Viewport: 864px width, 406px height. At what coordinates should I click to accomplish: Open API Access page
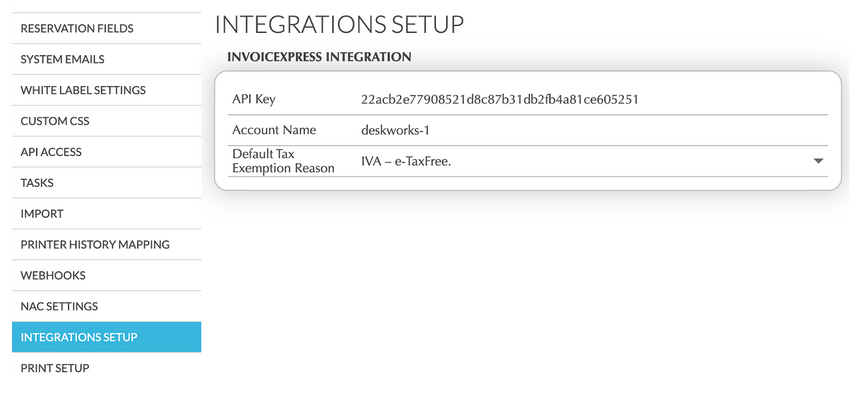tap(106, 151)
